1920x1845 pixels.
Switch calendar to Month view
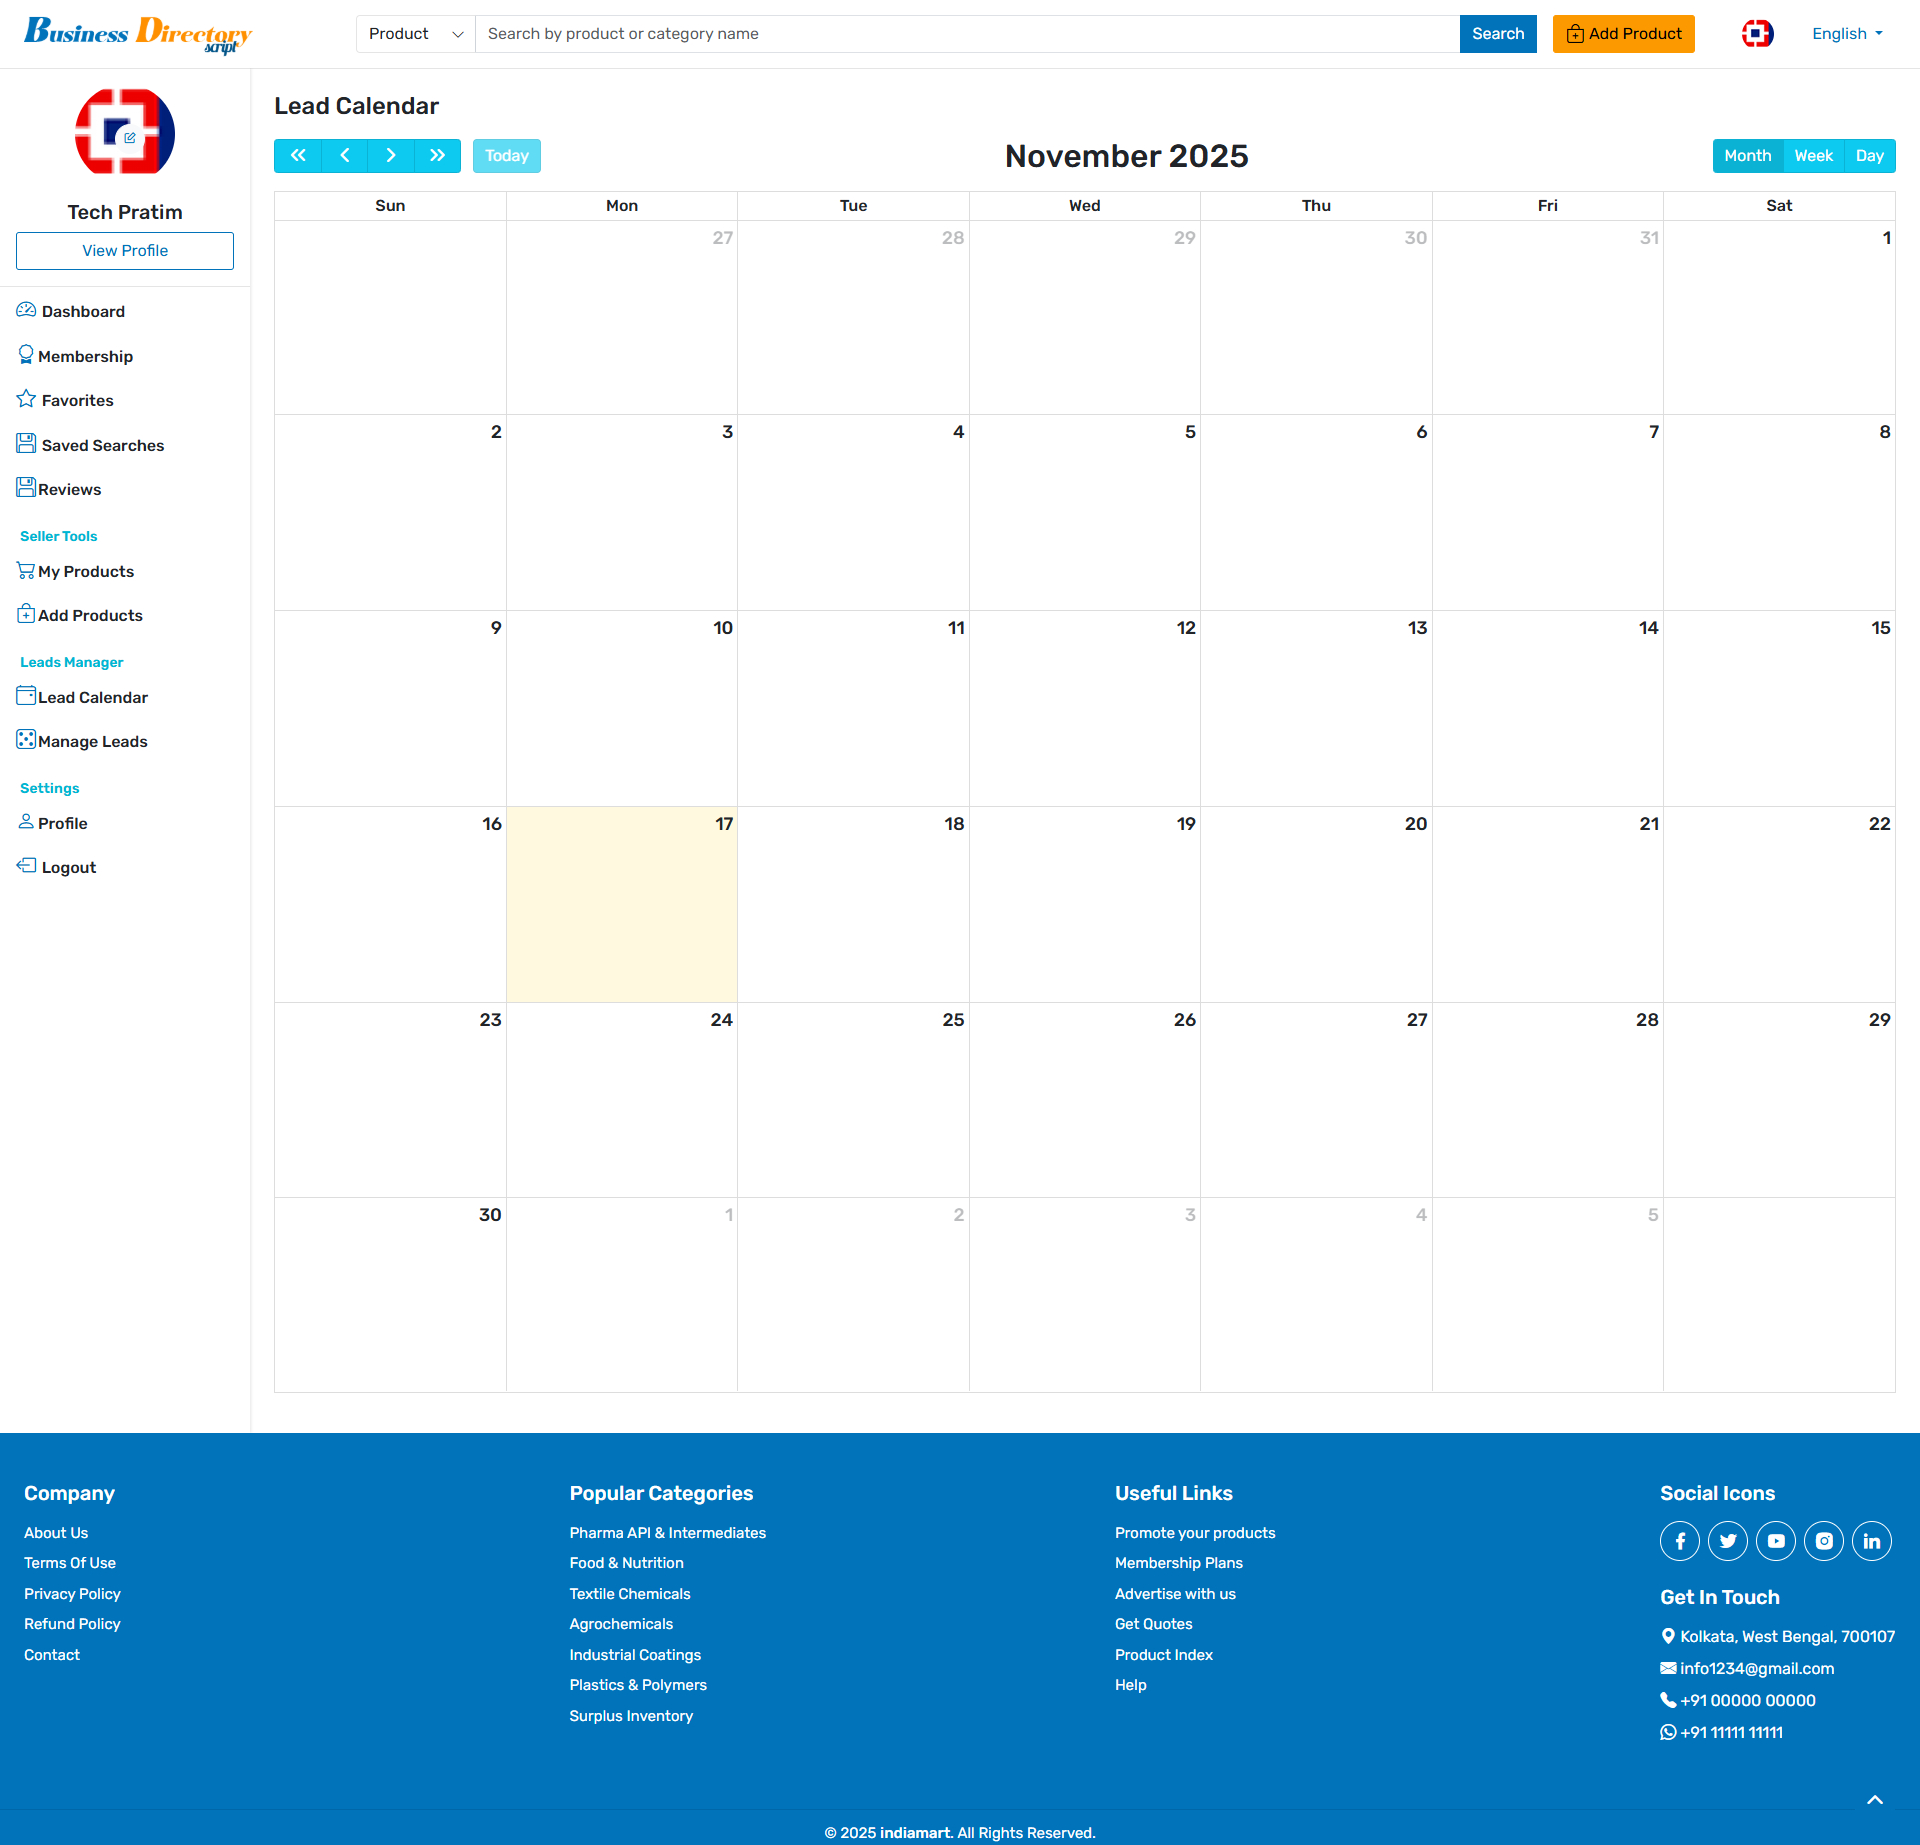click(1747, 156)
